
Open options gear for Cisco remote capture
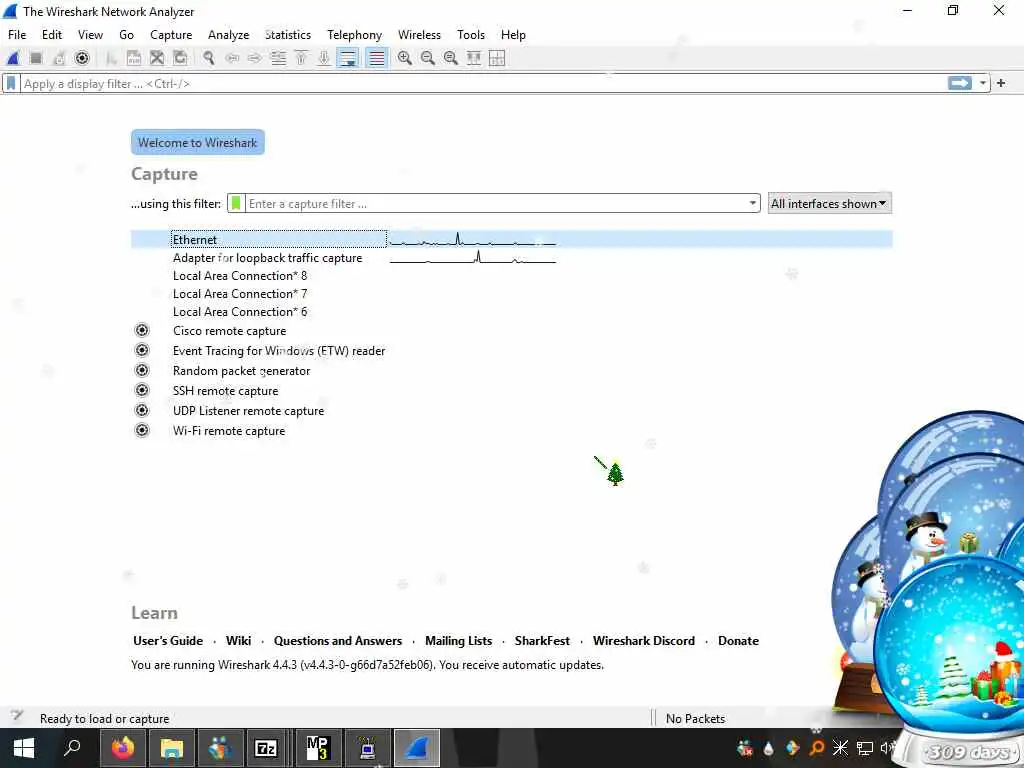(142, 330)
